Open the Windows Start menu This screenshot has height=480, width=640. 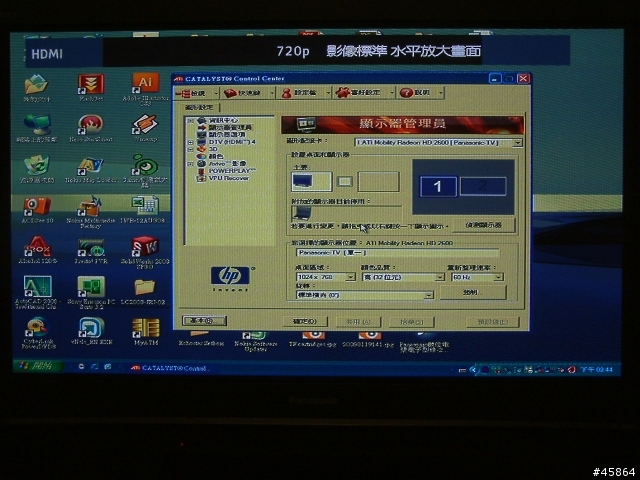click(x=37, y=366)
